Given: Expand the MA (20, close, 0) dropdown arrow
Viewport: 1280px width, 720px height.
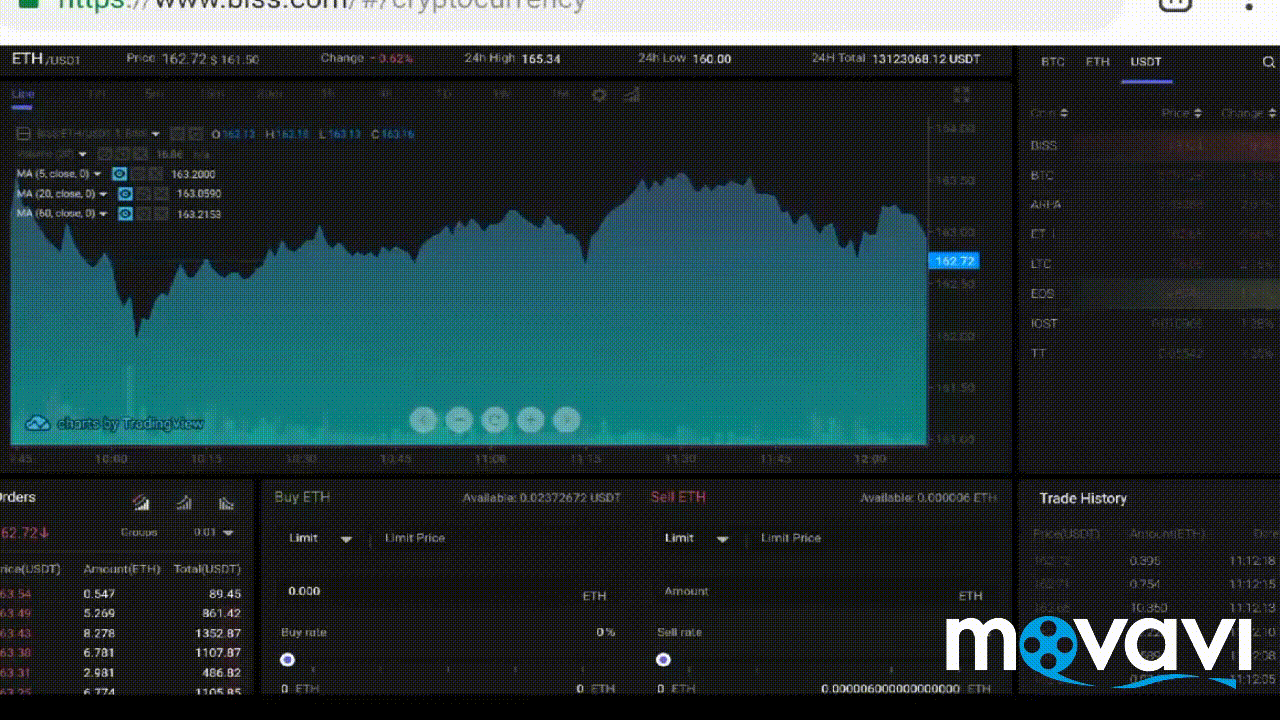Looking at the screenshot, I should point(104,194).
